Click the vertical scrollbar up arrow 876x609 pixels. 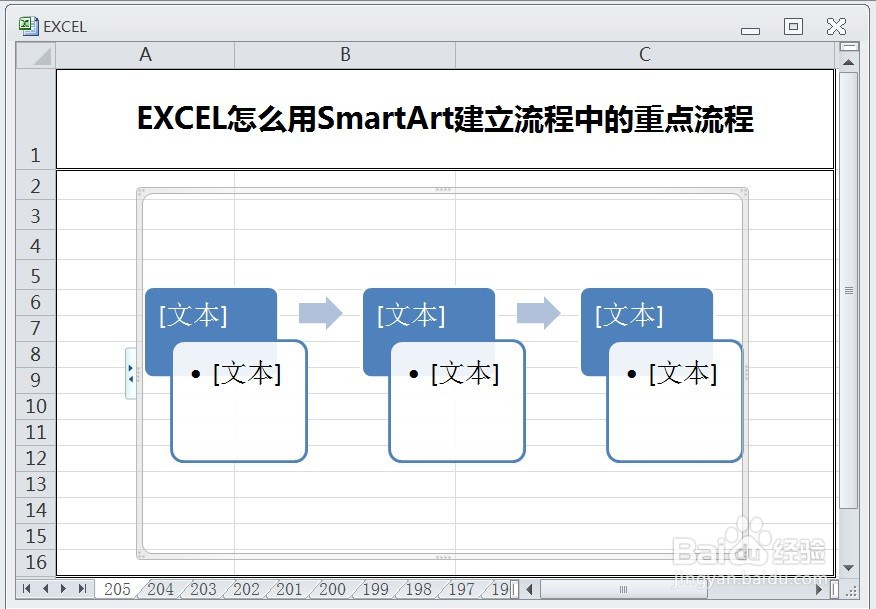tap(849, 62)
